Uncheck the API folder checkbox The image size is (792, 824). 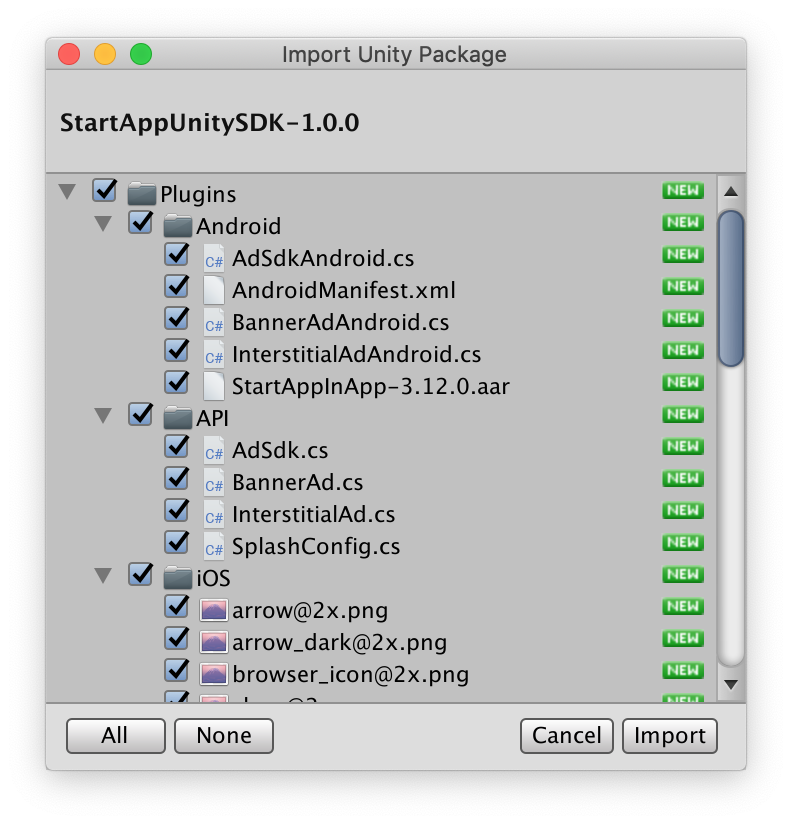click(140, 414)
